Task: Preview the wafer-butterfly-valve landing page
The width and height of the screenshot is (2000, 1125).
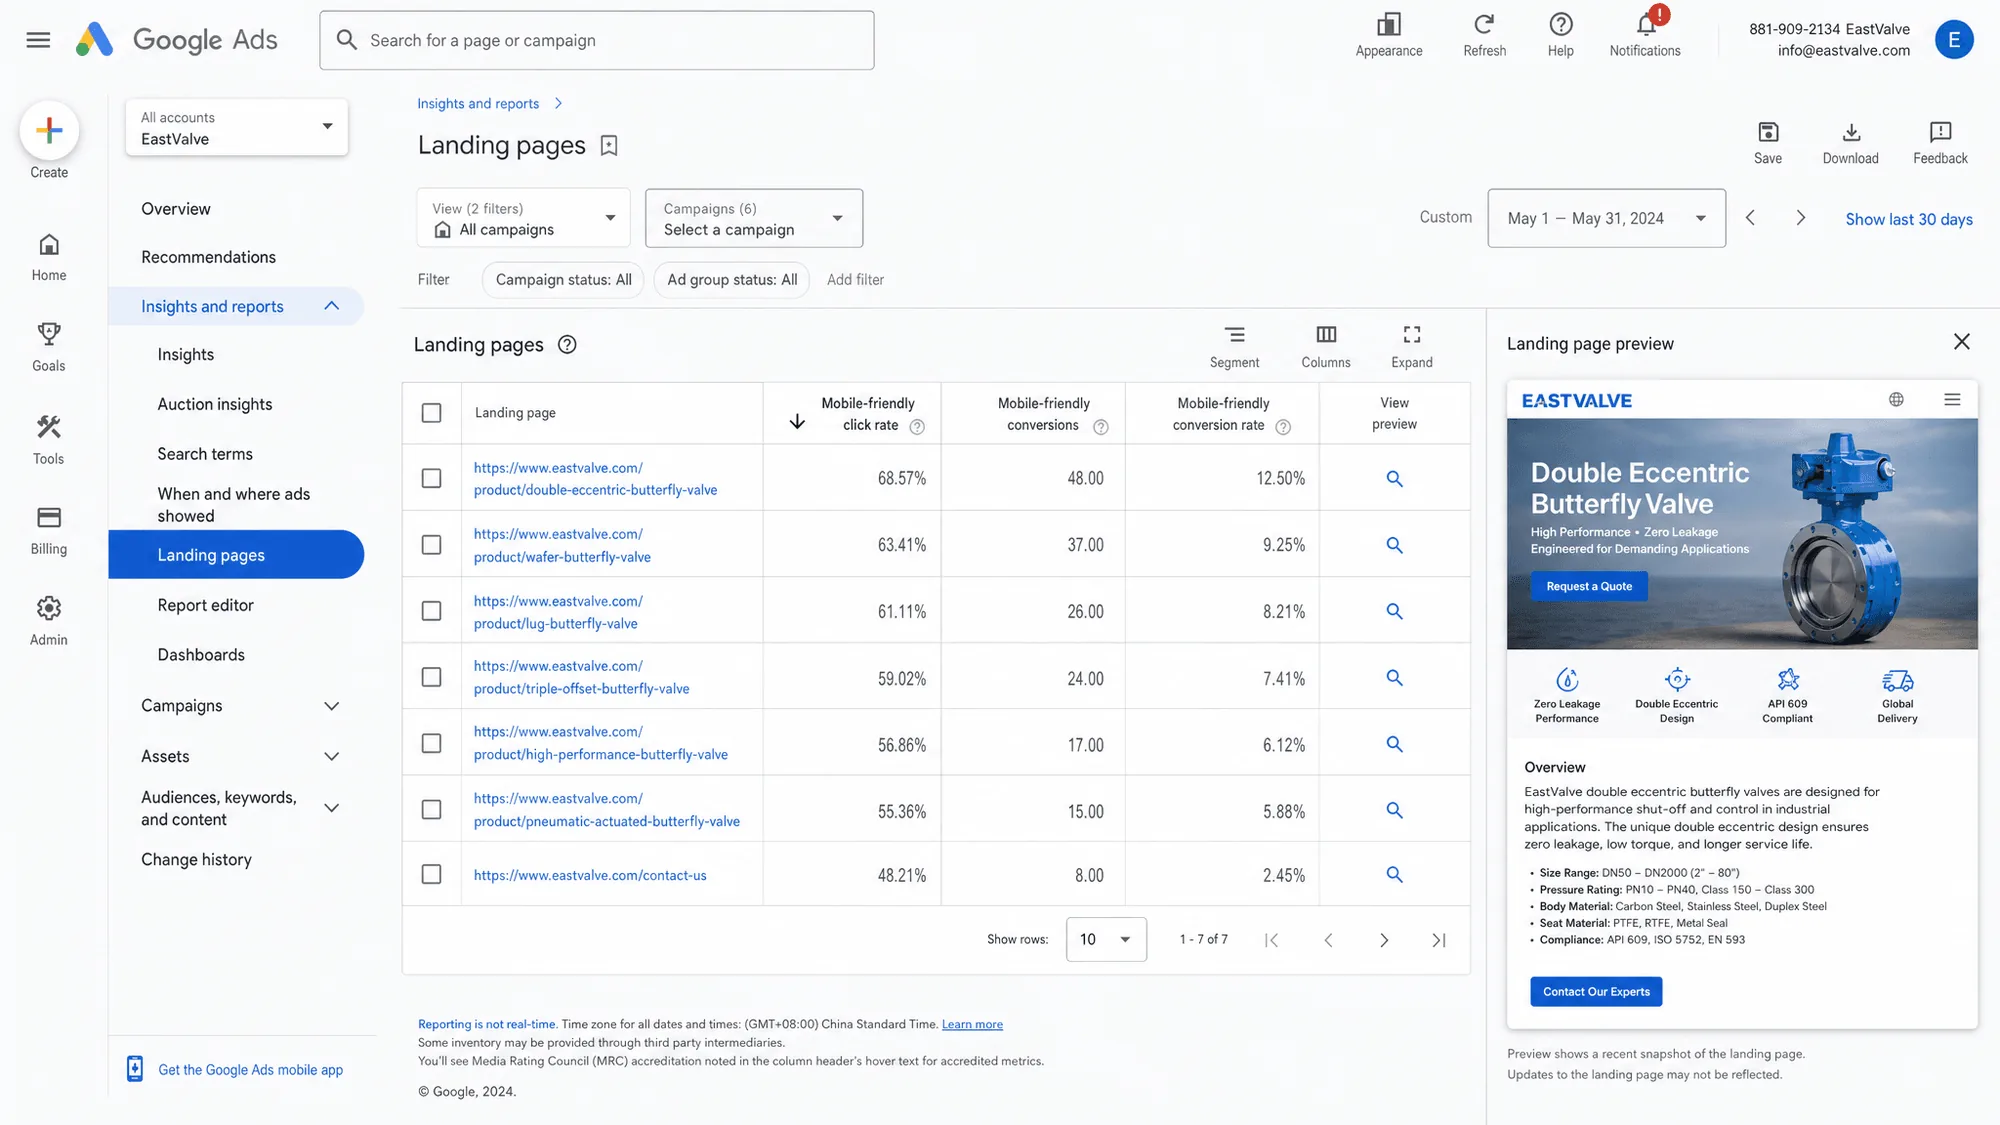Action: pos(1394,545)
